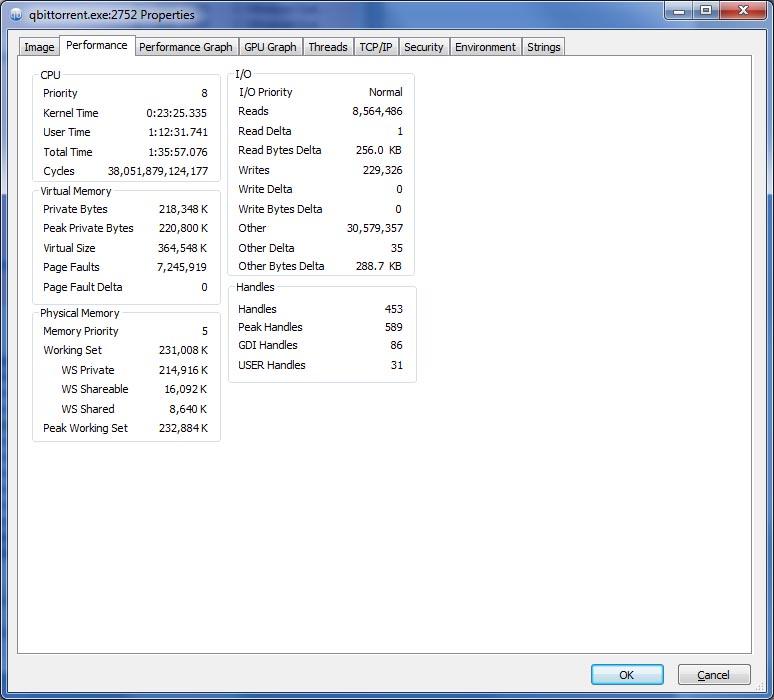Click the Writes value 229,326
The image size is (774, 700).
point(383,170)
